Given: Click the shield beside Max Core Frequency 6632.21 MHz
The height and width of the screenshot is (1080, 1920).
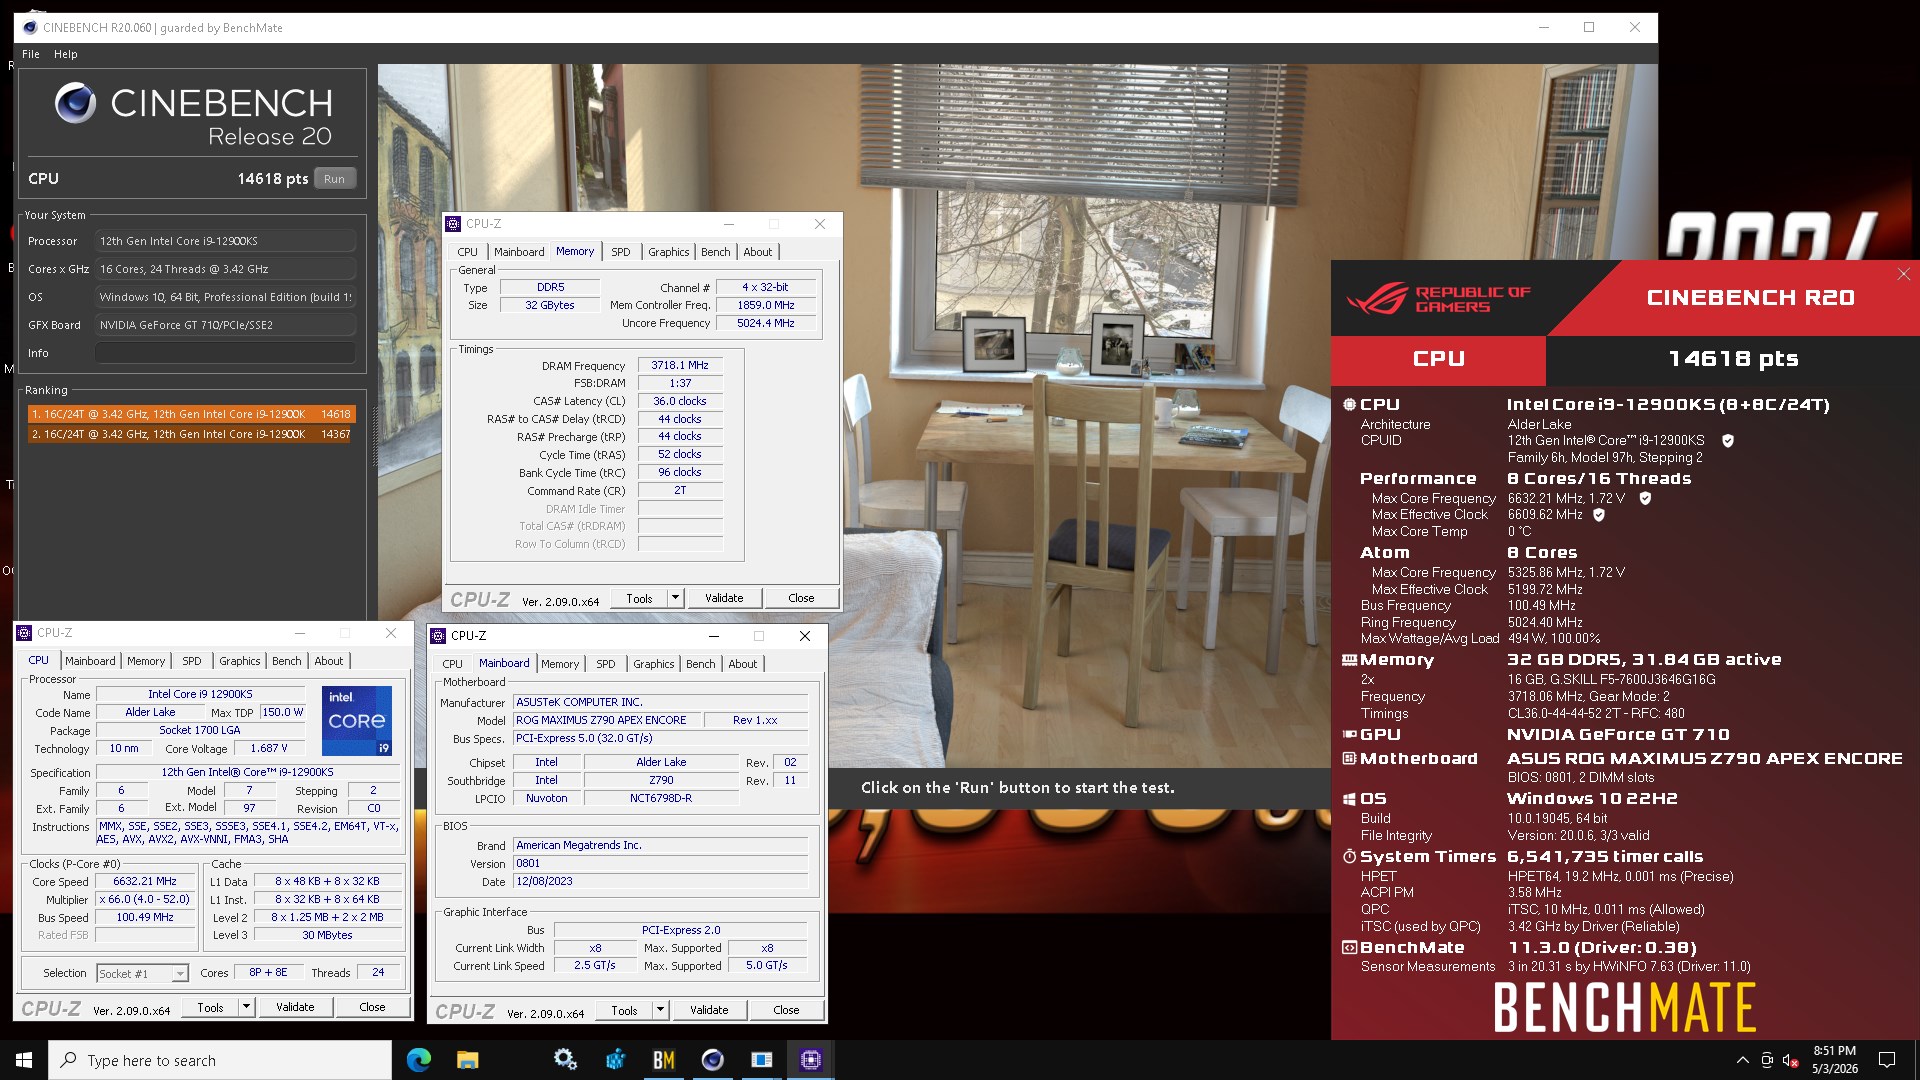Looking at the screenshot, I should [x=1645, y=498].
